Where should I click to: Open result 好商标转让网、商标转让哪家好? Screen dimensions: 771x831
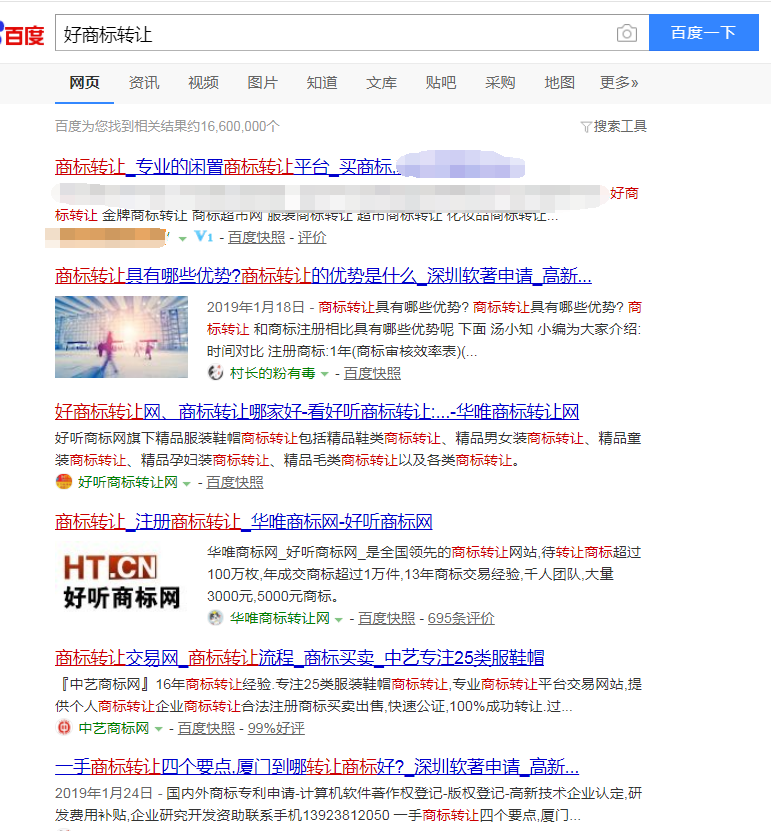coord(317,411)
